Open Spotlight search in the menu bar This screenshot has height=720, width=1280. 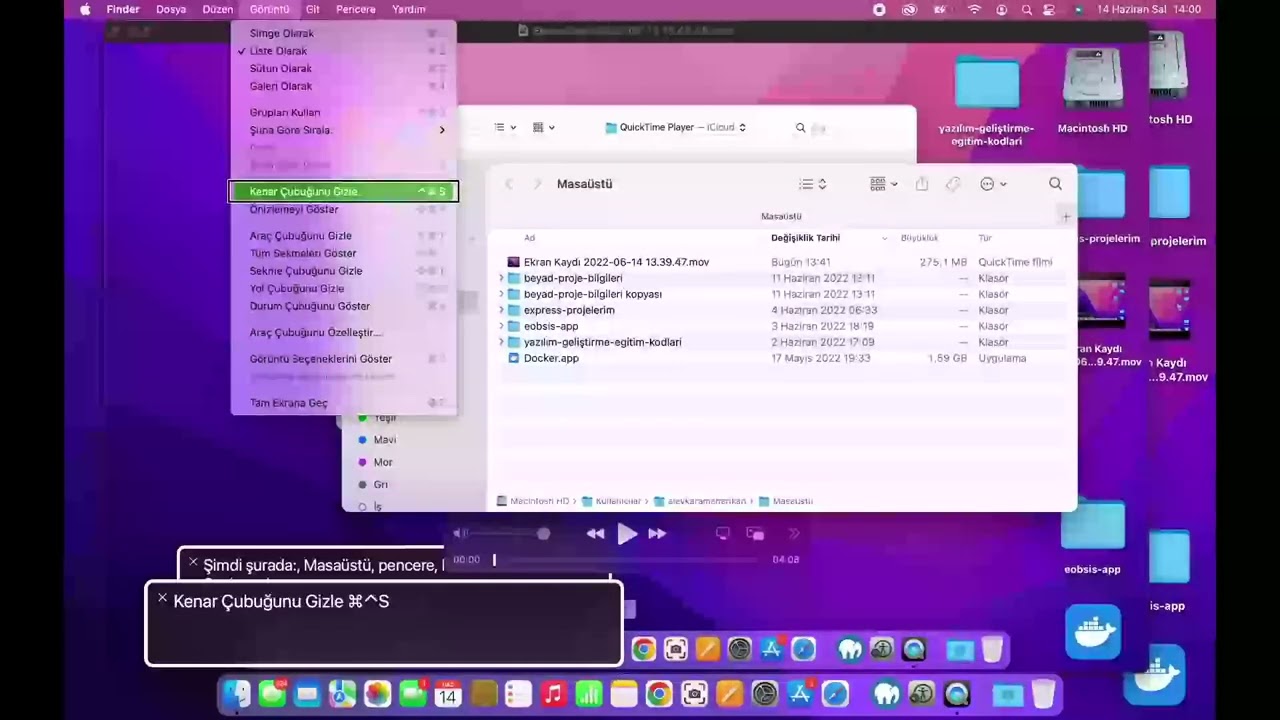coord(1027,9)
